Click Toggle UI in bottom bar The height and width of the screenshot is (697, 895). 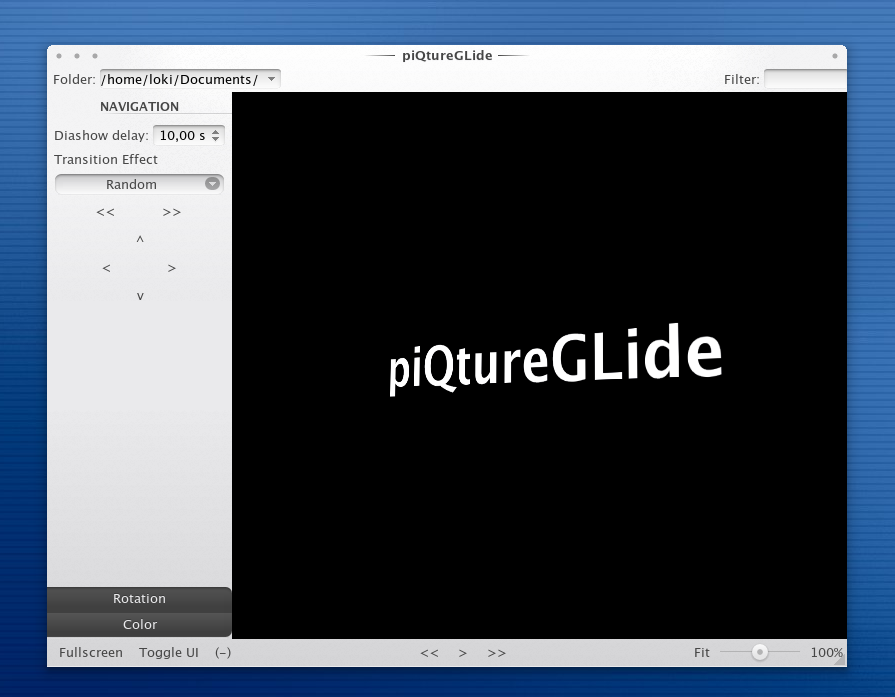[169, 652]
